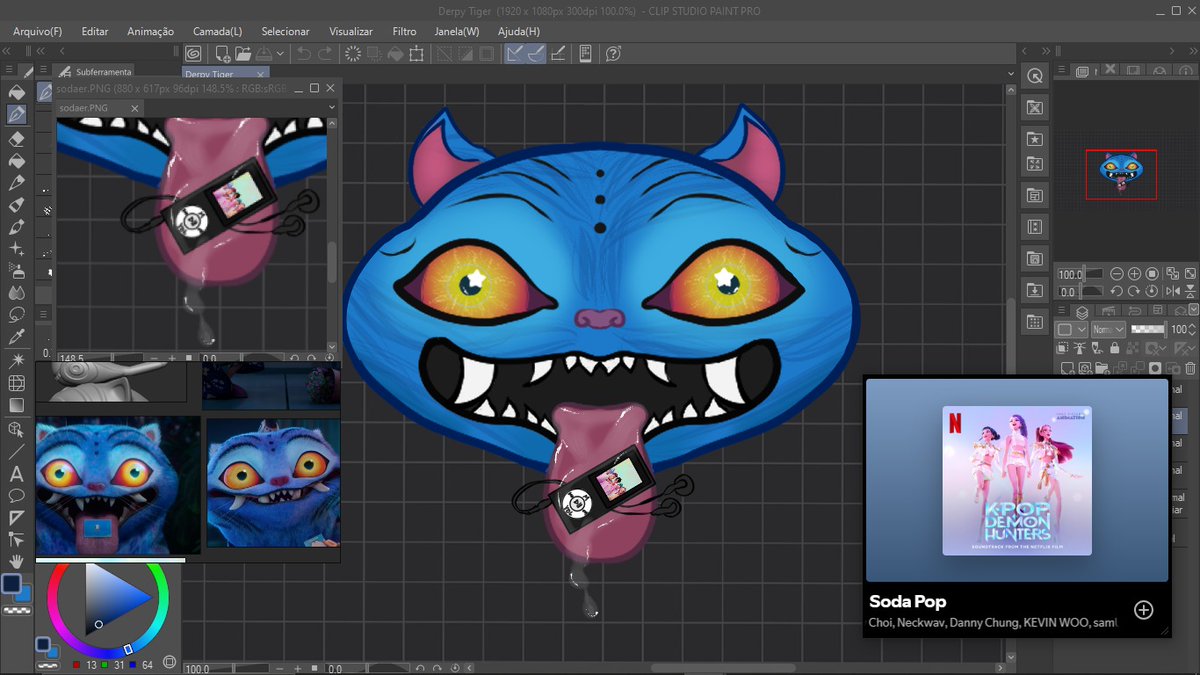Open the Ajuda(H) menu
The width and height of the screenshot is (1200, 675).
click(x=519, y=31)
